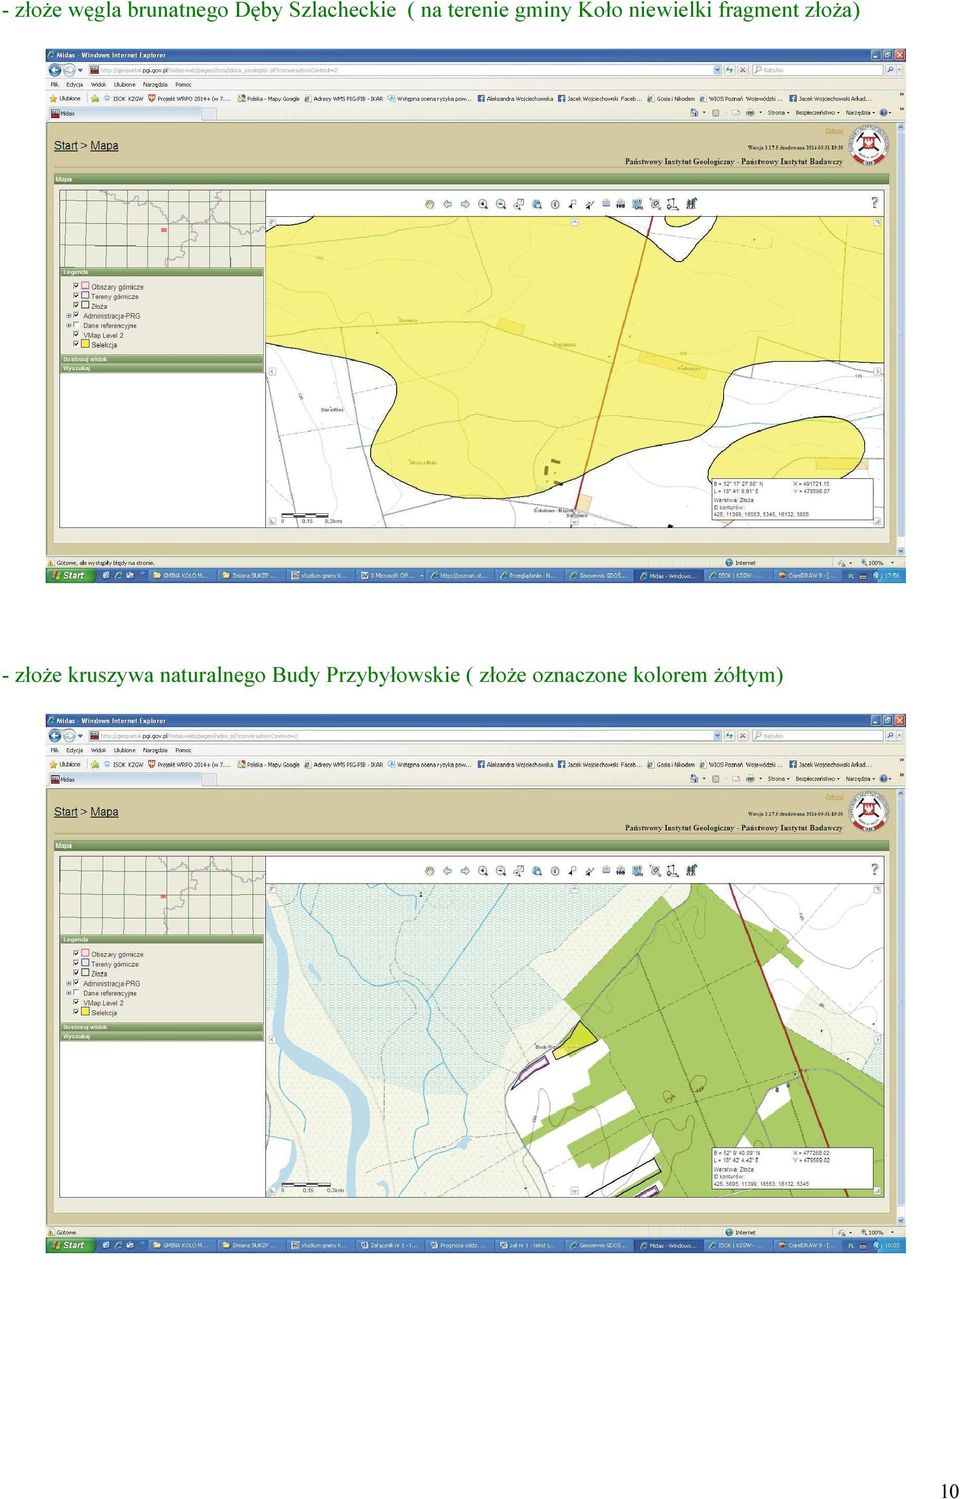
Task: Toggle Obszary górnicze checkbox in lower legend
Action: pyautogui.click(x=76, y=953)
